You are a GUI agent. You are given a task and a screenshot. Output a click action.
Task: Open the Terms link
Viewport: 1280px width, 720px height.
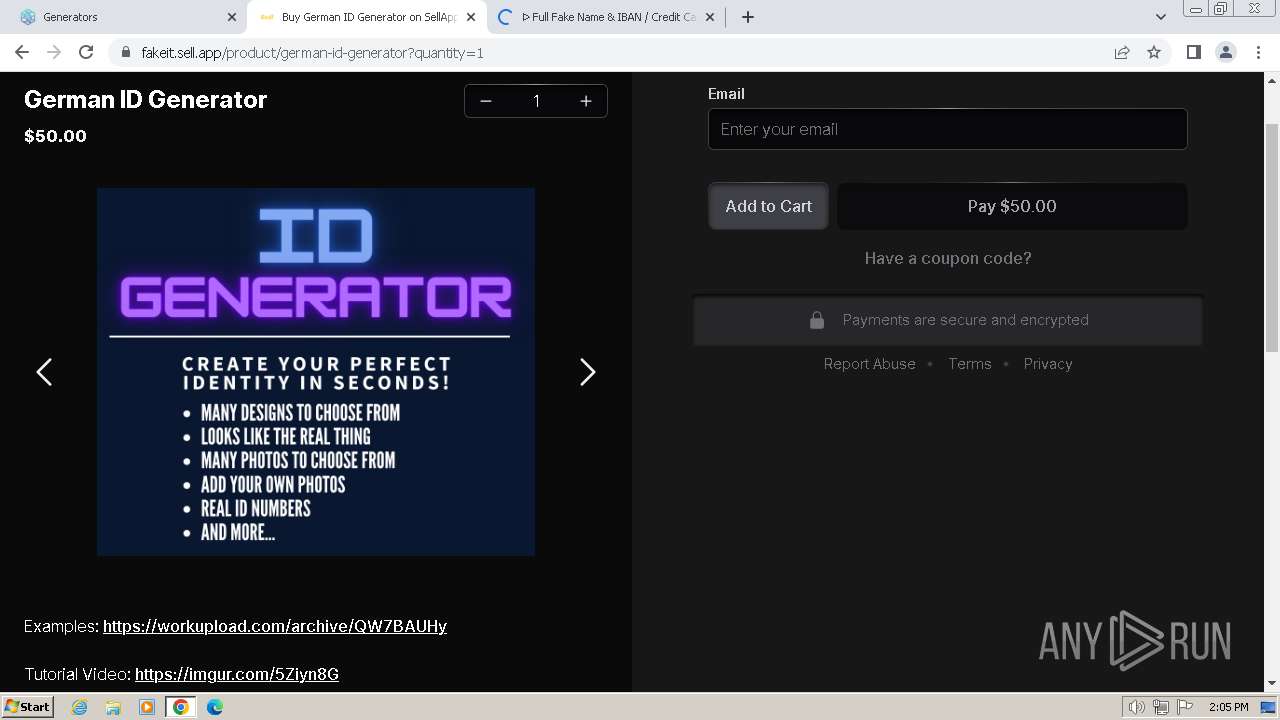pyautogui.click(x=970, y=364)
